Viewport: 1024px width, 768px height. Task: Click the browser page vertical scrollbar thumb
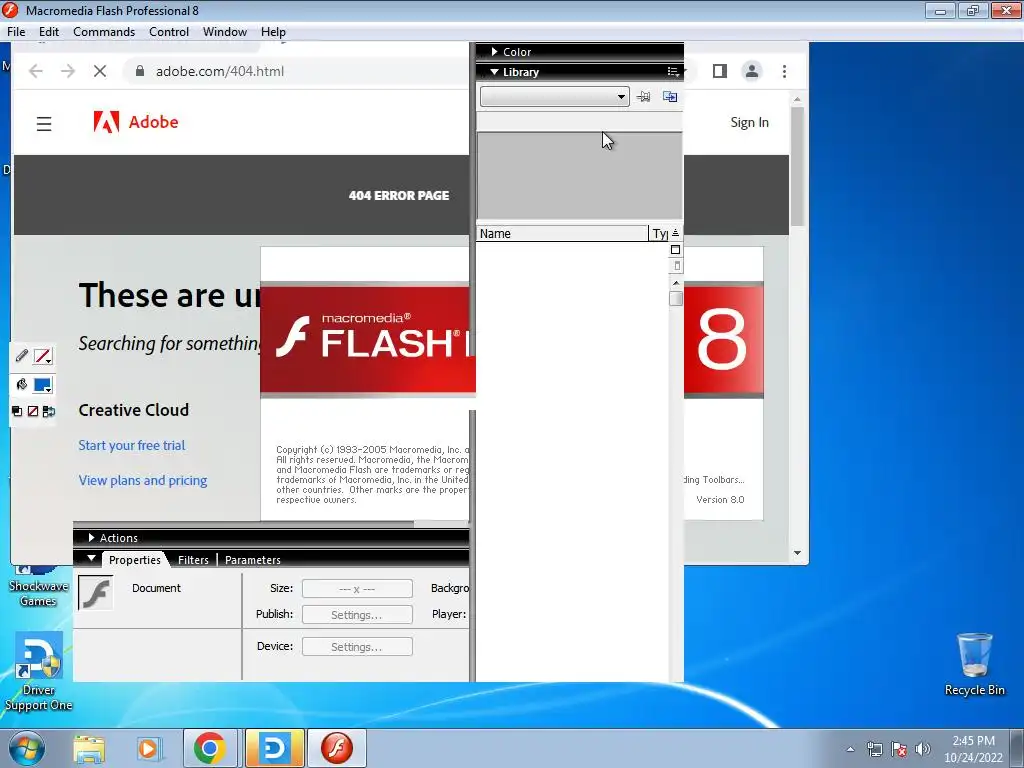pos(797,167)
